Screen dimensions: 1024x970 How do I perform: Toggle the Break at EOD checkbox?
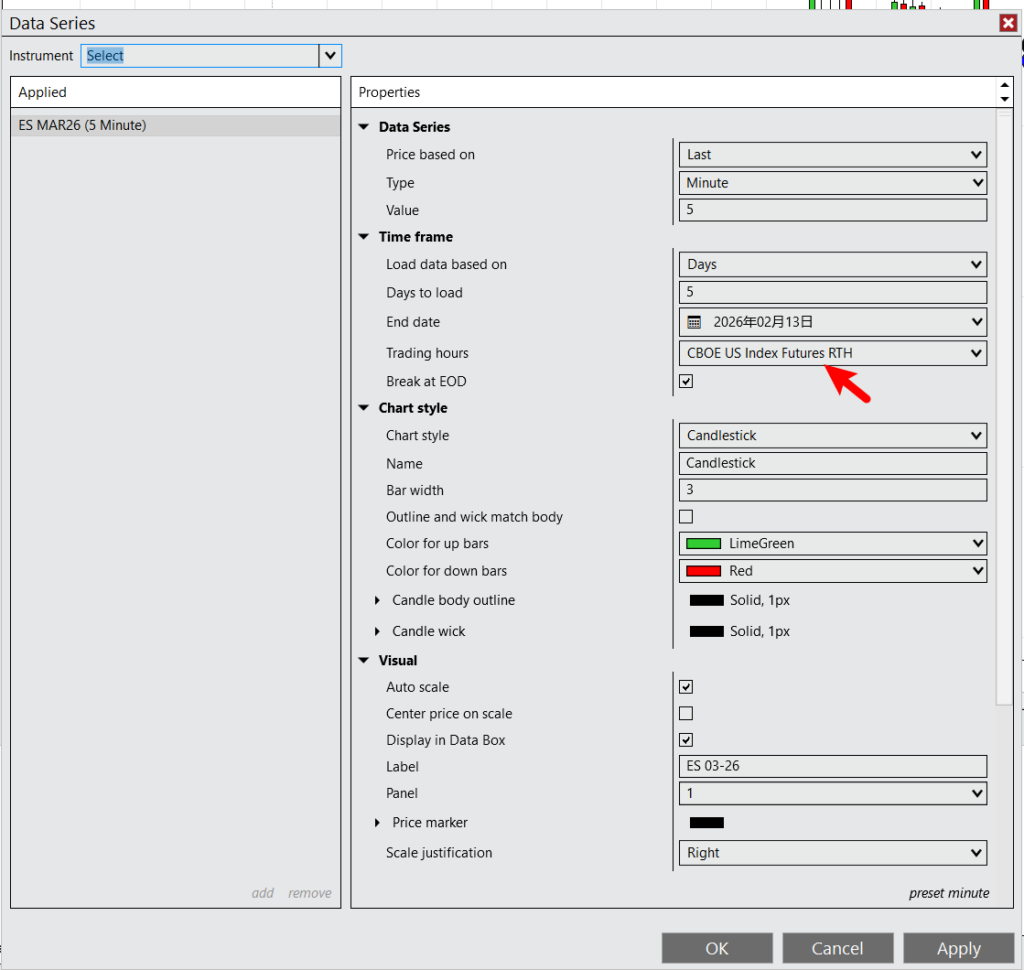pos(686,381)
